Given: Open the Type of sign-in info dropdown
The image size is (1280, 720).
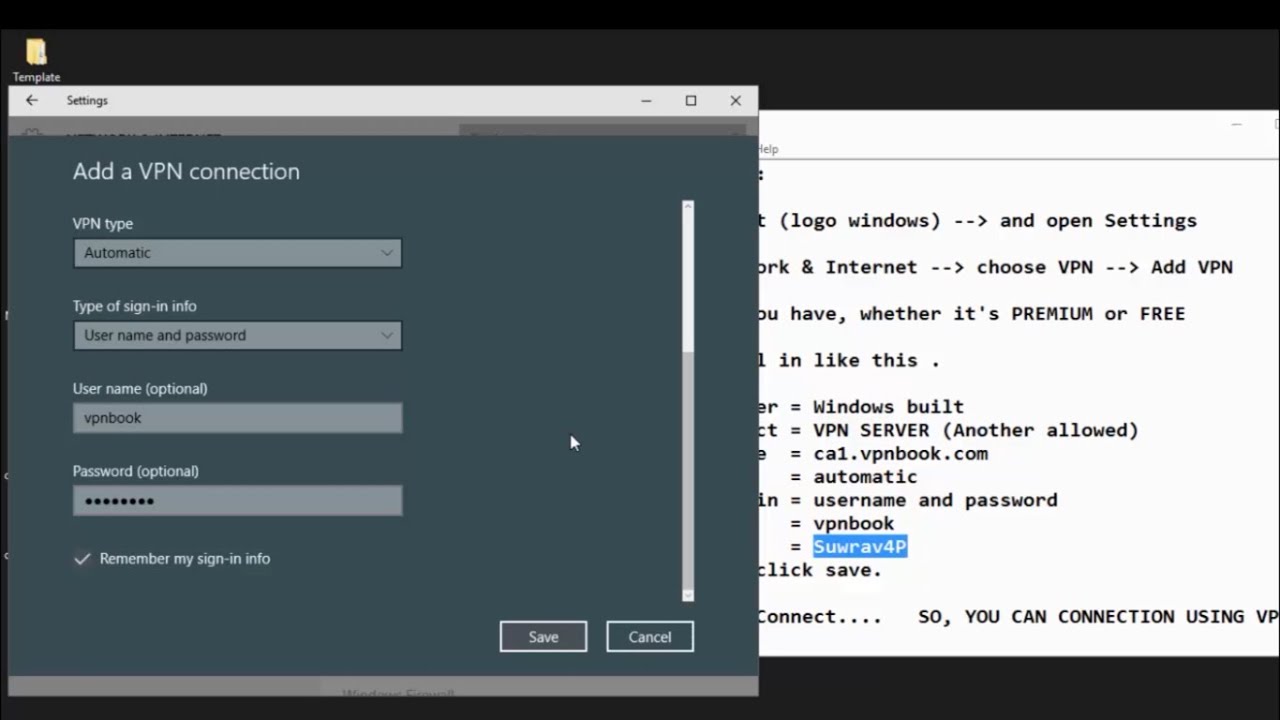Looking at the screenshot, I should 237,335.
